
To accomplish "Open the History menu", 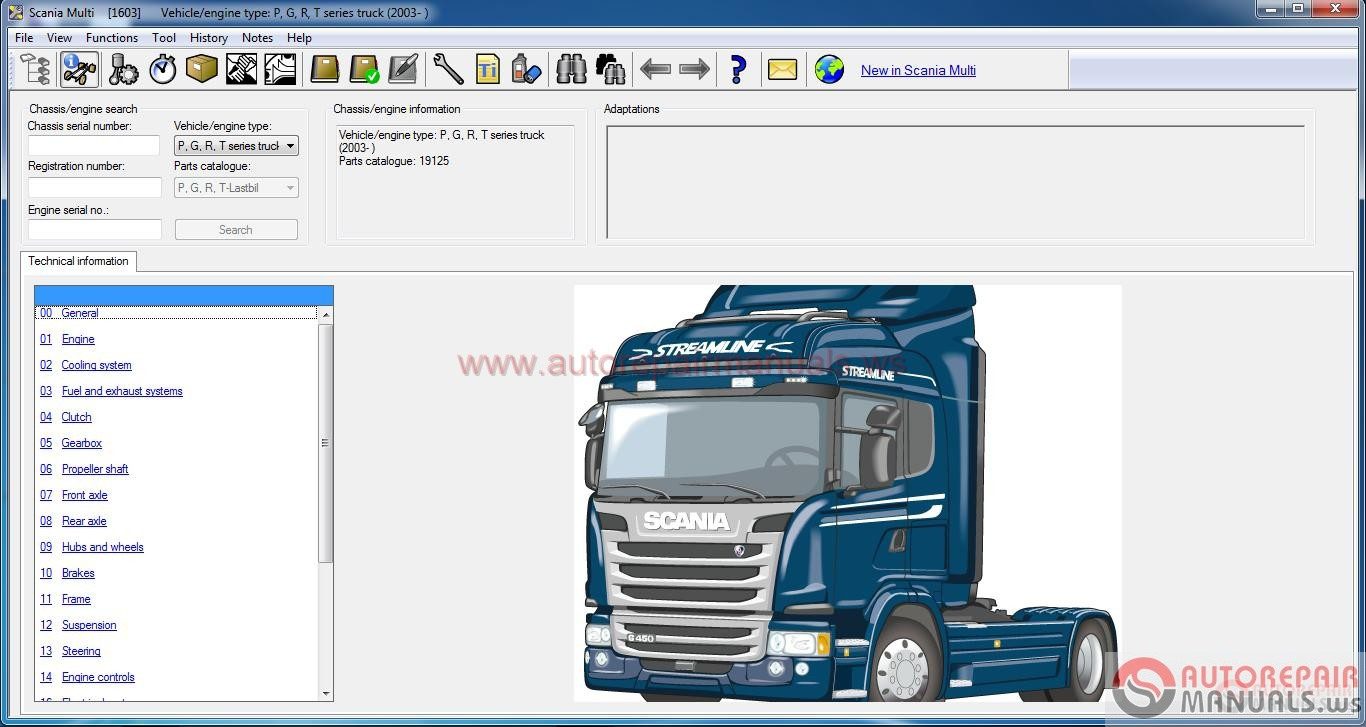I will [x=209, y=38].
